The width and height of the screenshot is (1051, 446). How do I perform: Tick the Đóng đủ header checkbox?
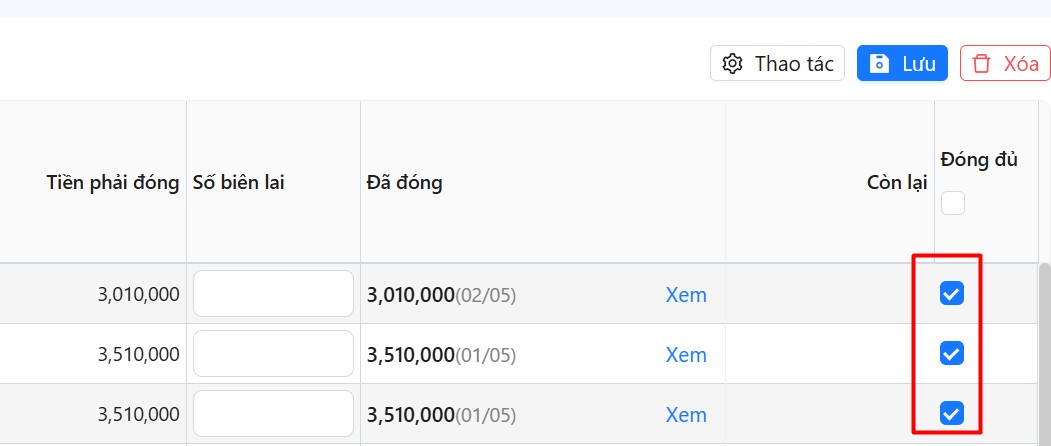coord(953,203)
